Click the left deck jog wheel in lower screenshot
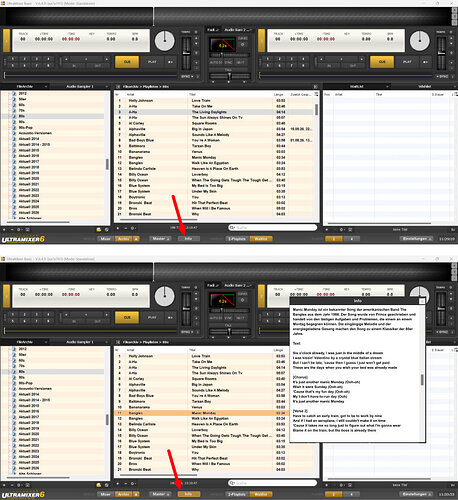This screenshot has height=500, width=458. click(x=165, y=296)
